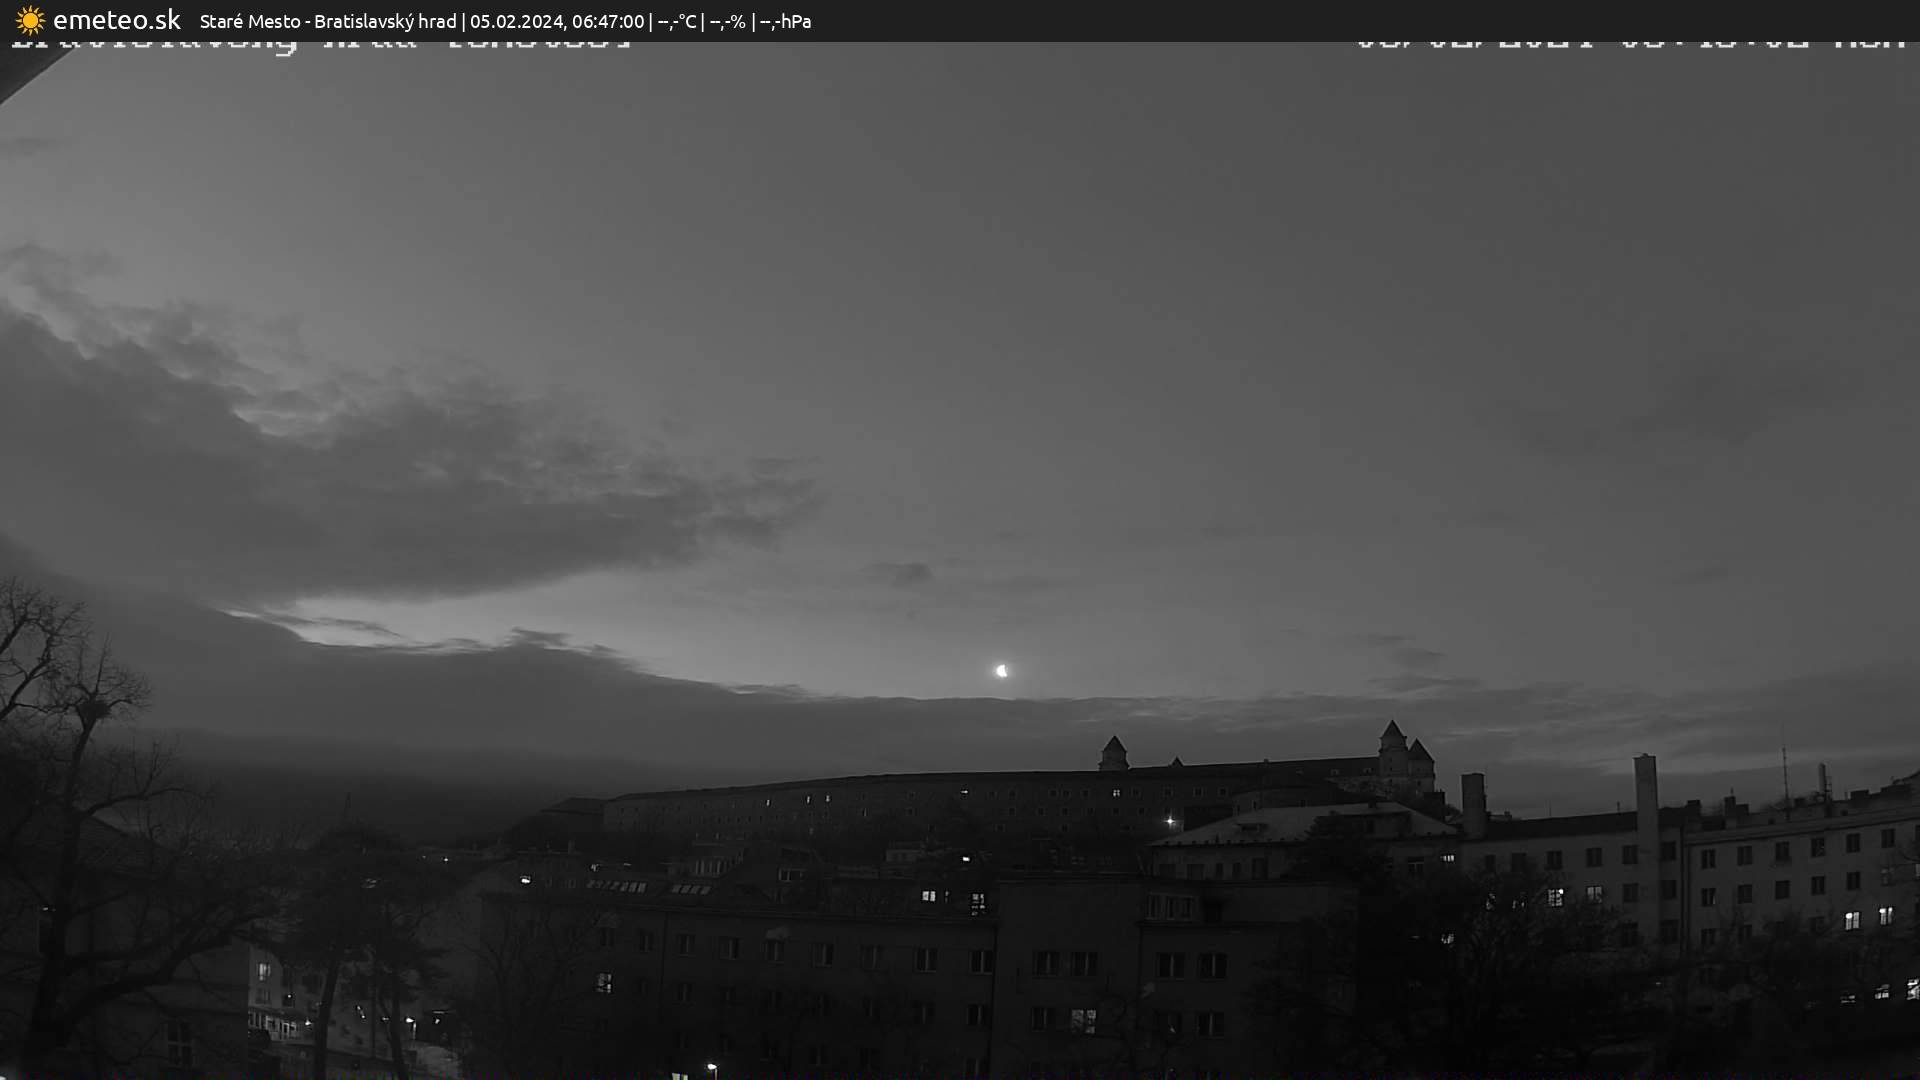Click the emeteo.sk sun logo icon
The width and height of the screenshot is (1920, 1080).
click(30, 20)
